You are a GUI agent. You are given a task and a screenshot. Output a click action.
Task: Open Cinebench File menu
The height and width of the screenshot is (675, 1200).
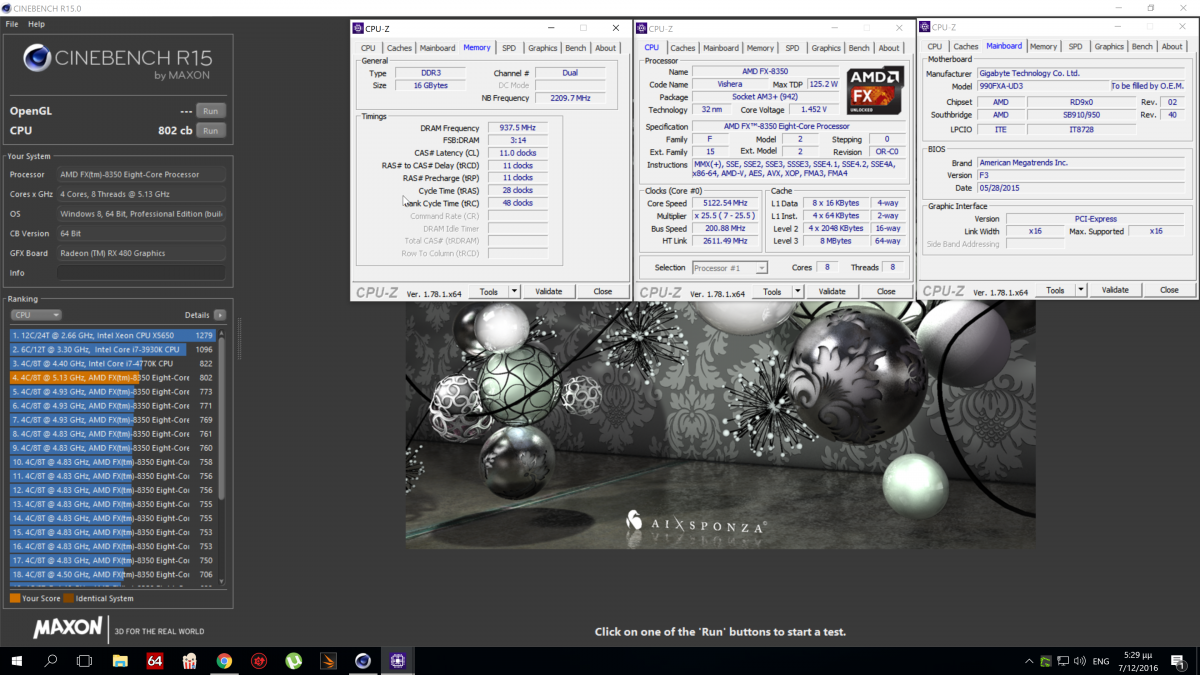(12, 23)
